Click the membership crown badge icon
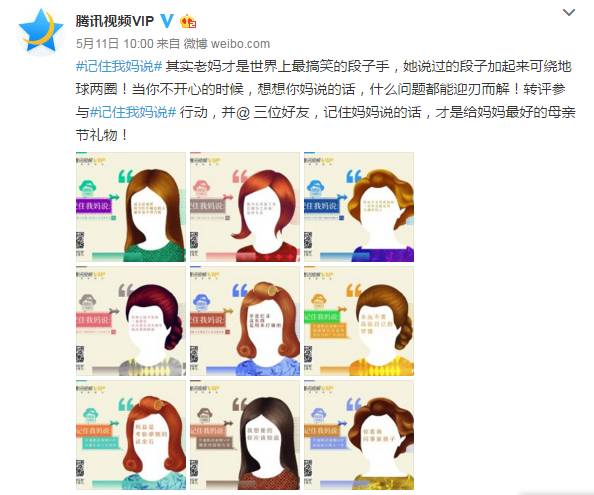Image resolution: width=594 pixels, height=495 pixels. [x=188, y=21]
